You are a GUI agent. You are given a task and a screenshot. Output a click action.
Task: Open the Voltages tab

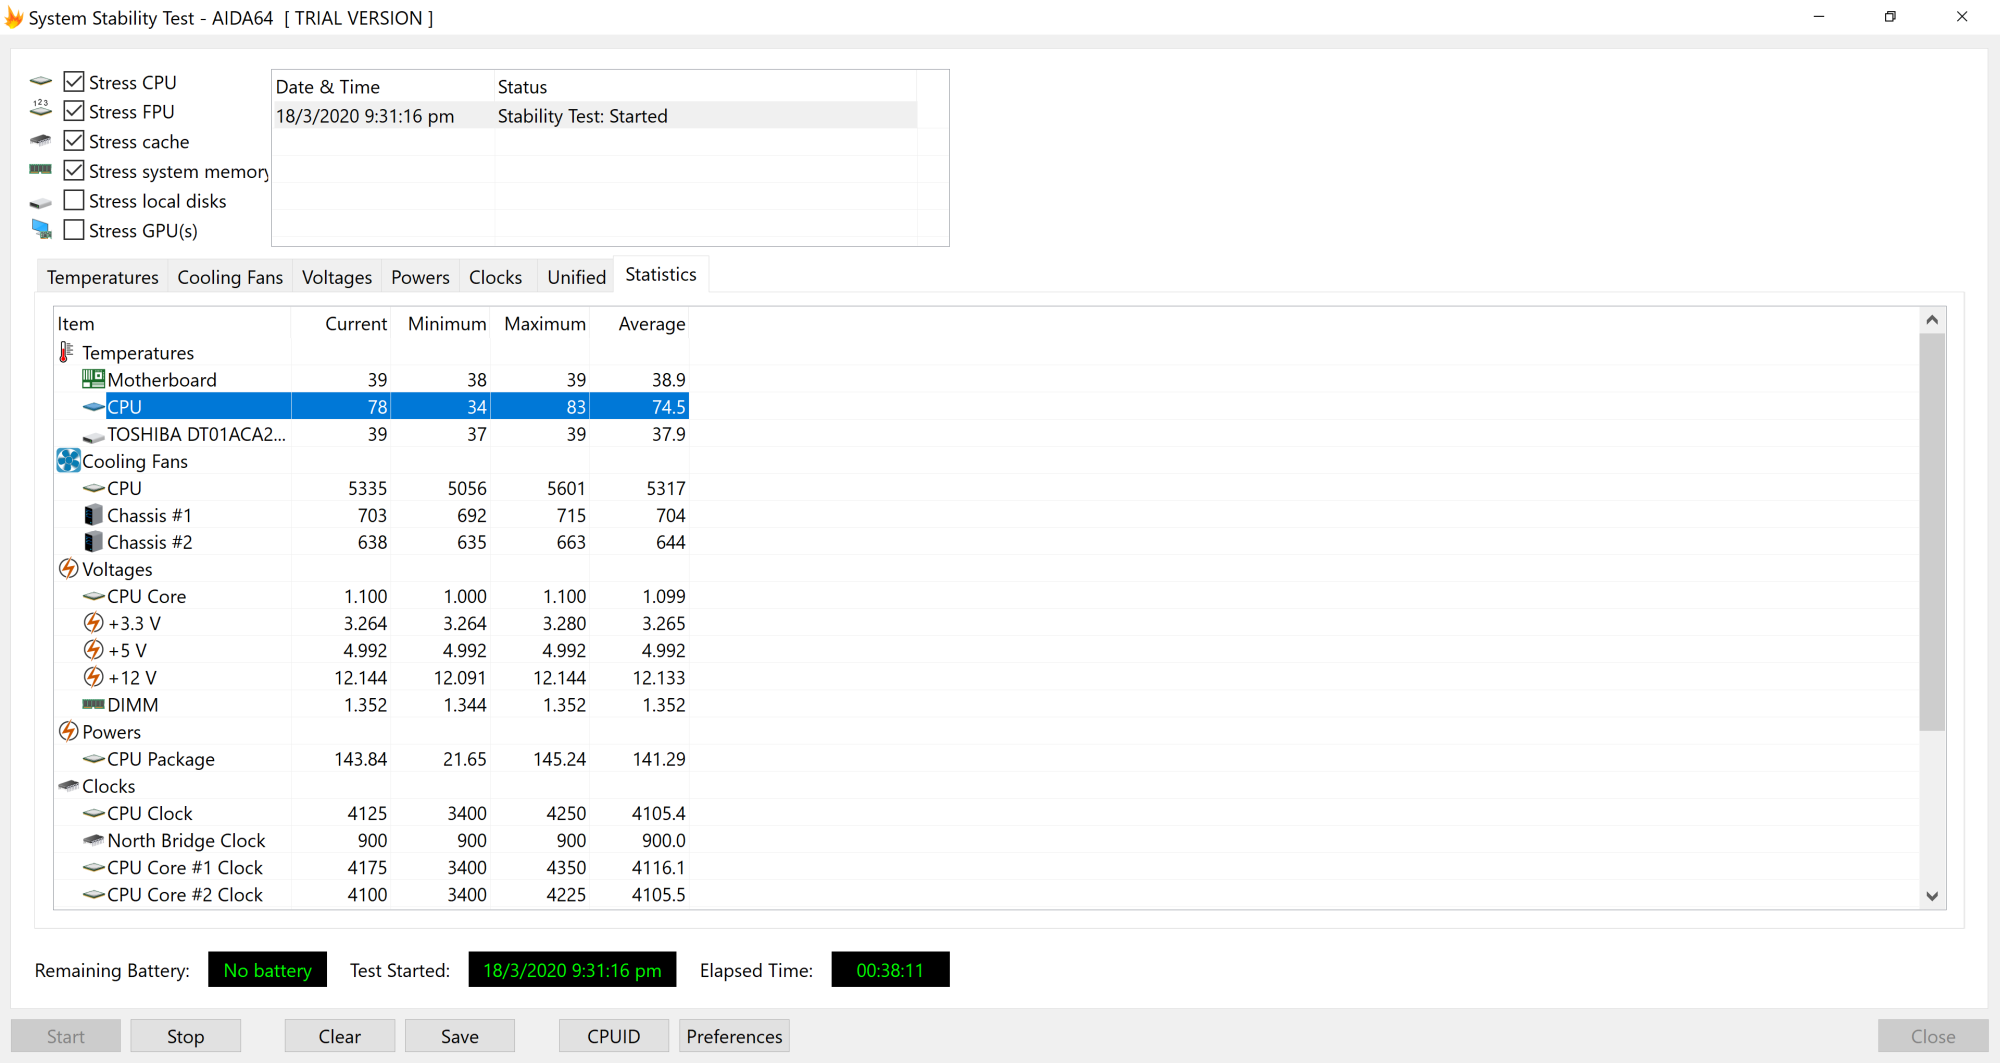337,277
